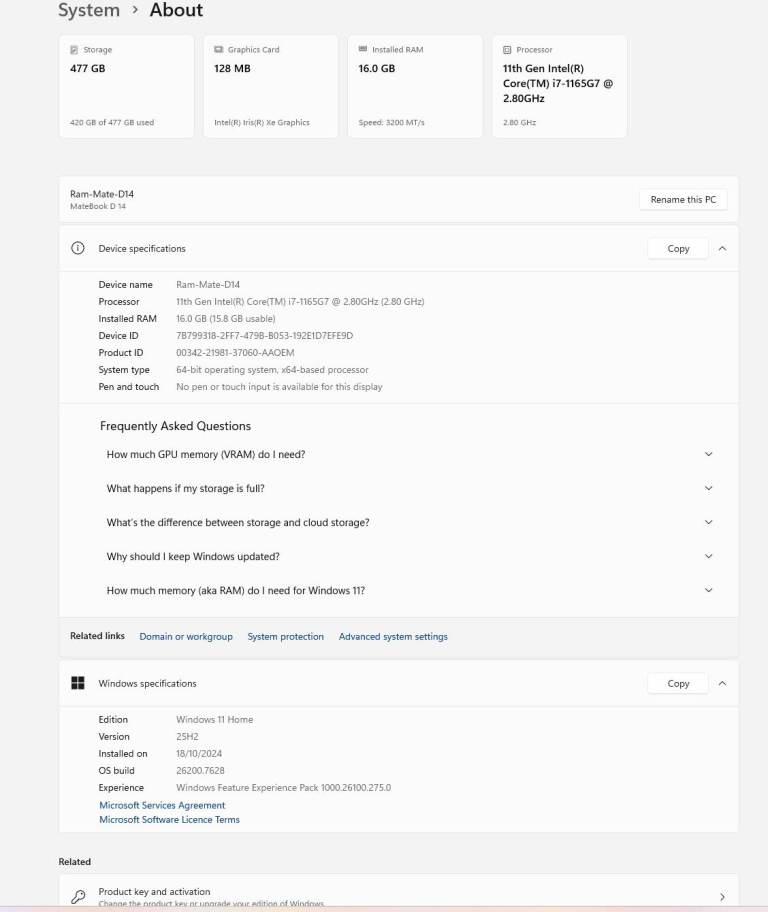Open the Microsoft Services Agreement
Image resolution: width=768 pixels, height=912 pixels.
pyautogui.click(x=162, y=805)
